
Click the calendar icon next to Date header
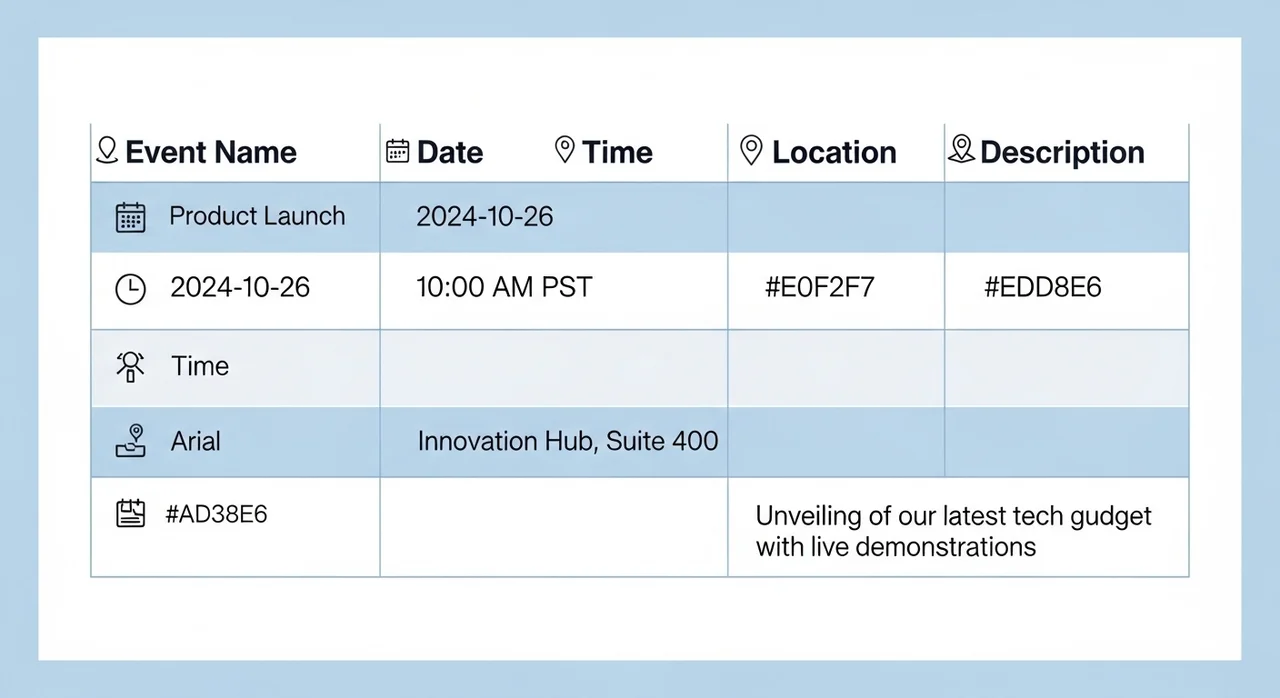(x=398, y=151)
